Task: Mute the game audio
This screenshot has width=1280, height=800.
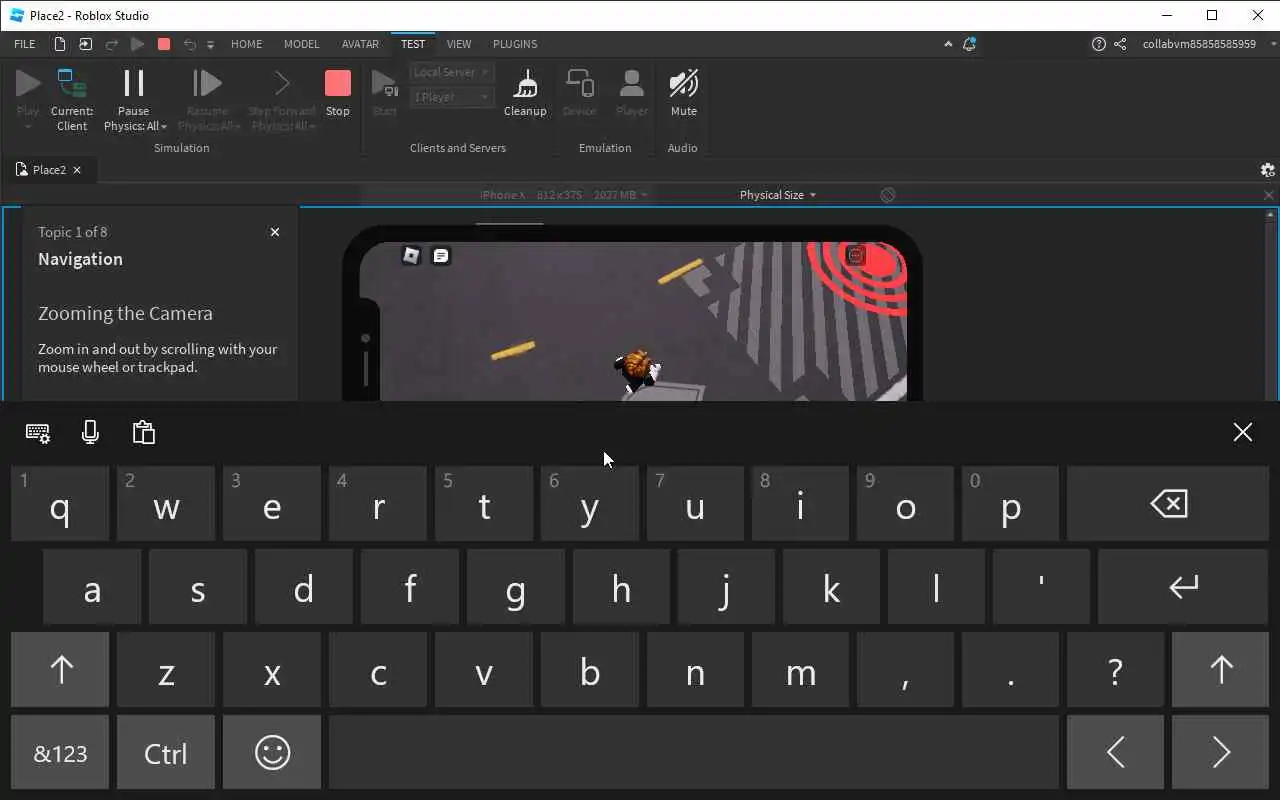Action: 683,94
